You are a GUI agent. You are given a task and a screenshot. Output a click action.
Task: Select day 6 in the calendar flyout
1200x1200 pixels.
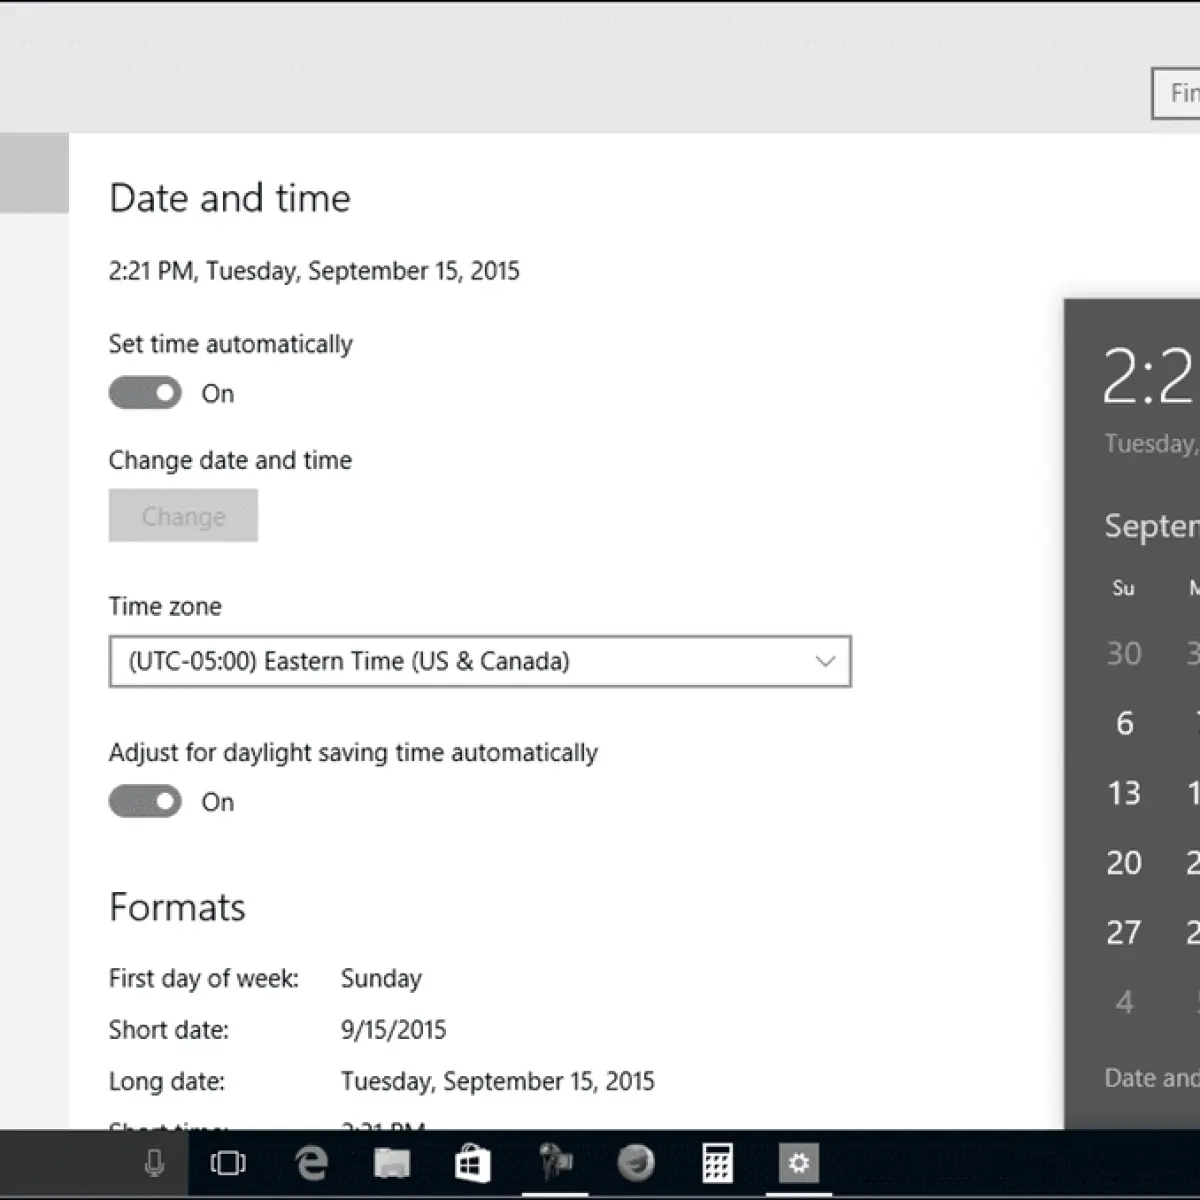[1124, 723]
